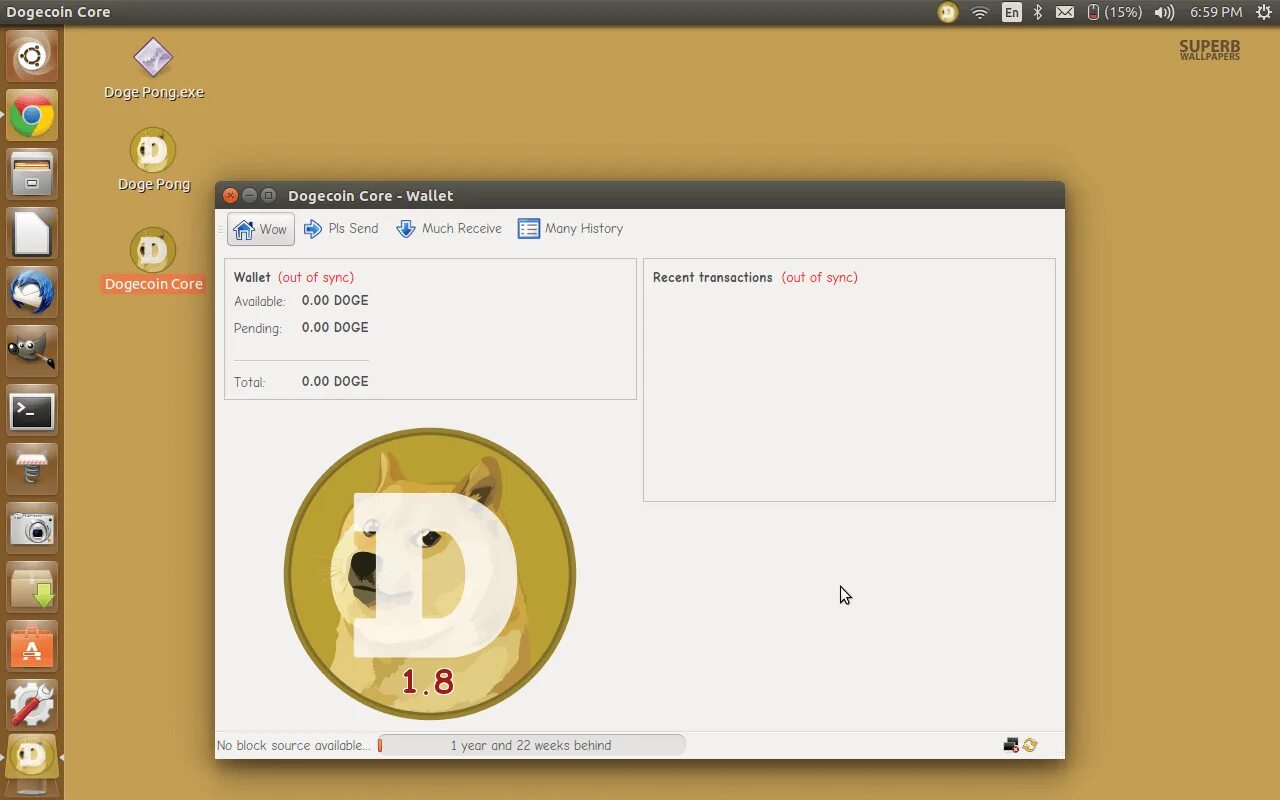Image resolution: width=1280 pixels, height=800 pixels.
Task: Open the Bluetooth indicator menu
Action: click(x=1038, y=12)
